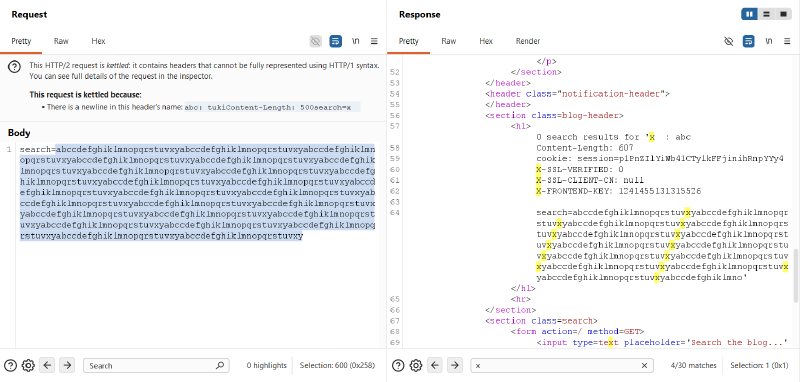Select combined tabbed layout view
The height and width of the screenshot is (382, 800).
coord(783,14)
